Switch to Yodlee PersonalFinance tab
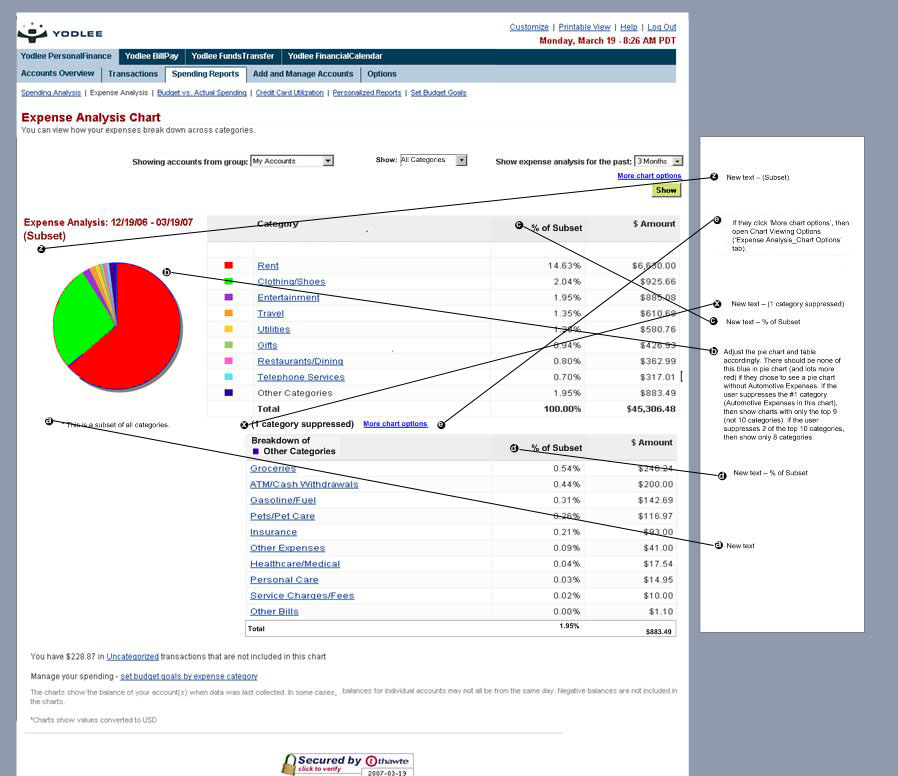The width and height of the screenshot is (898, 776). pyautogui.click(x=66, y=56)
